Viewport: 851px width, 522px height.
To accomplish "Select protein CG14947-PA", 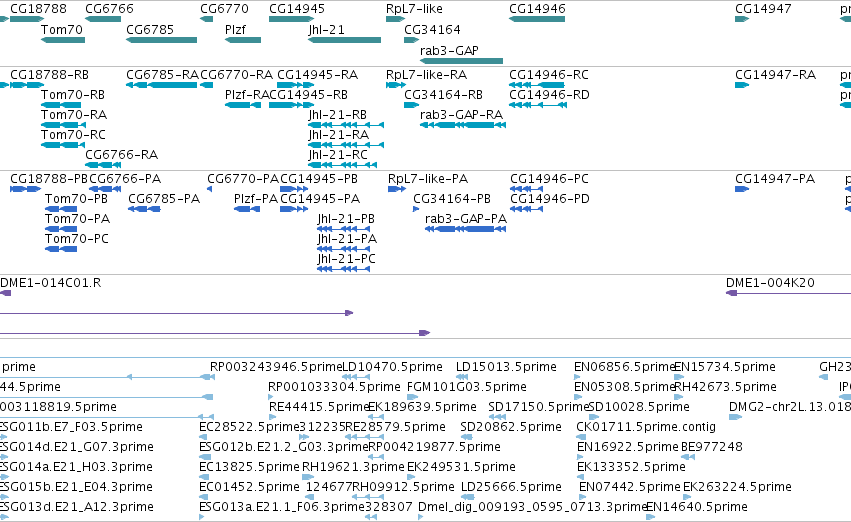I will [x=742, y=189].
